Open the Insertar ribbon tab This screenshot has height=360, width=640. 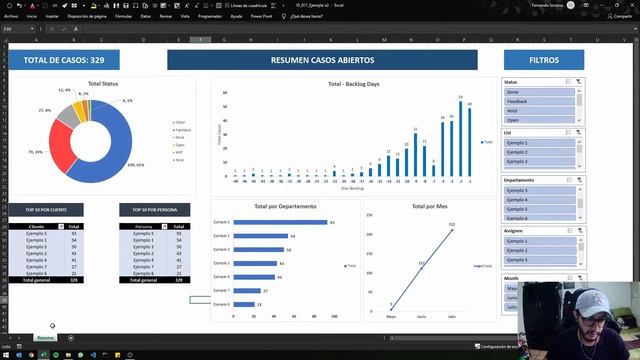(52, 16)
